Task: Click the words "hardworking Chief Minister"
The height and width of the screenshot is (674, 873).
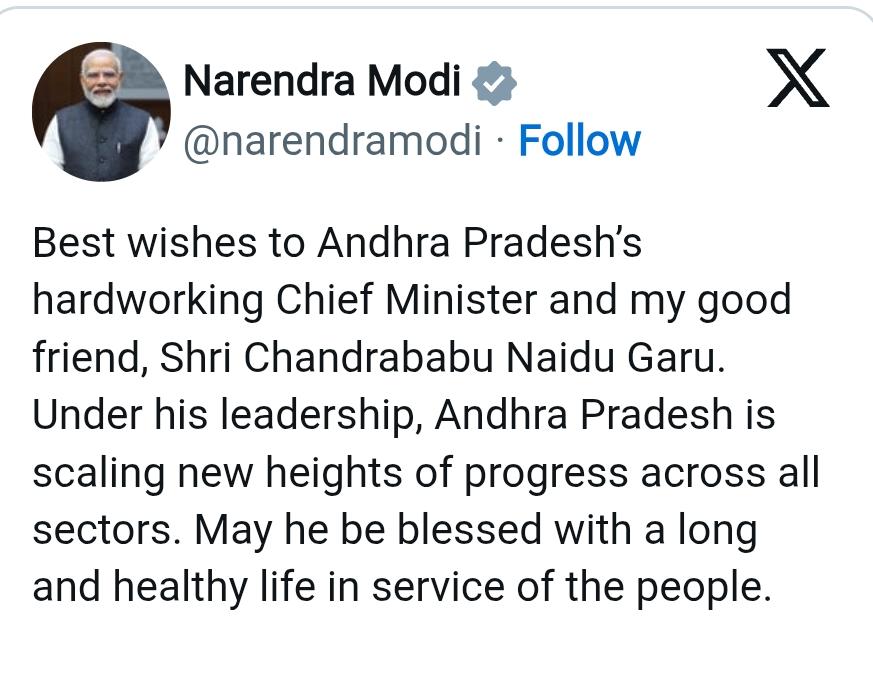Action: pos(267,300)
